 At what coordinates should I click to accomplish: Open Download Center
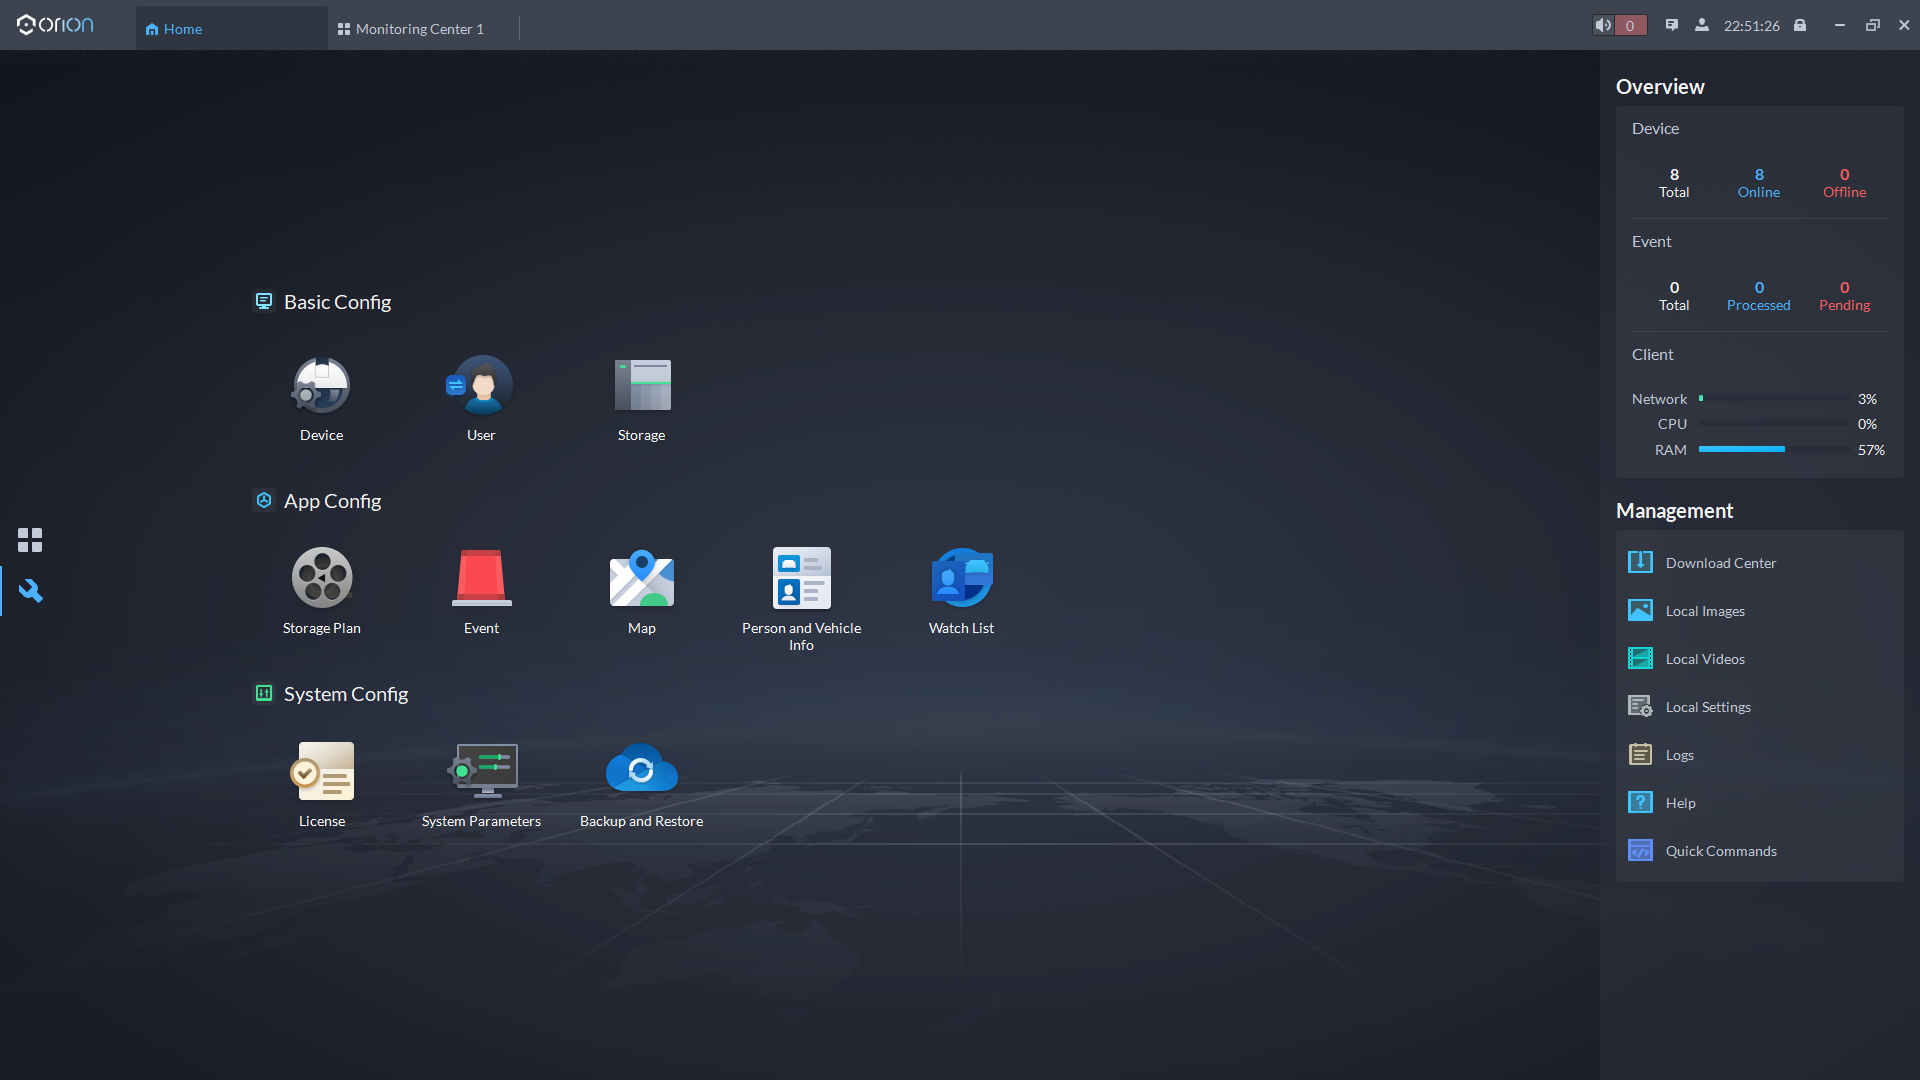[1721, 563]
